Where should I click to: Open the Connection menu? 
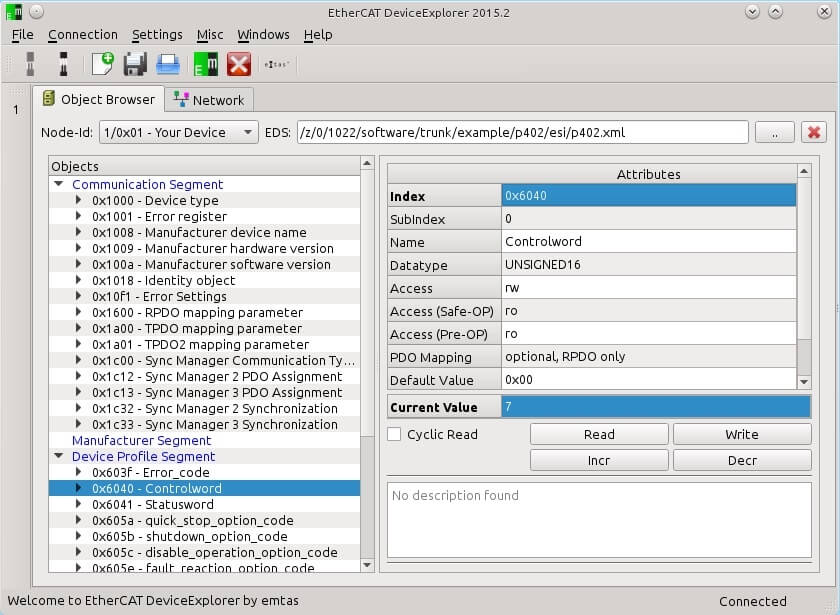[84, 34]
